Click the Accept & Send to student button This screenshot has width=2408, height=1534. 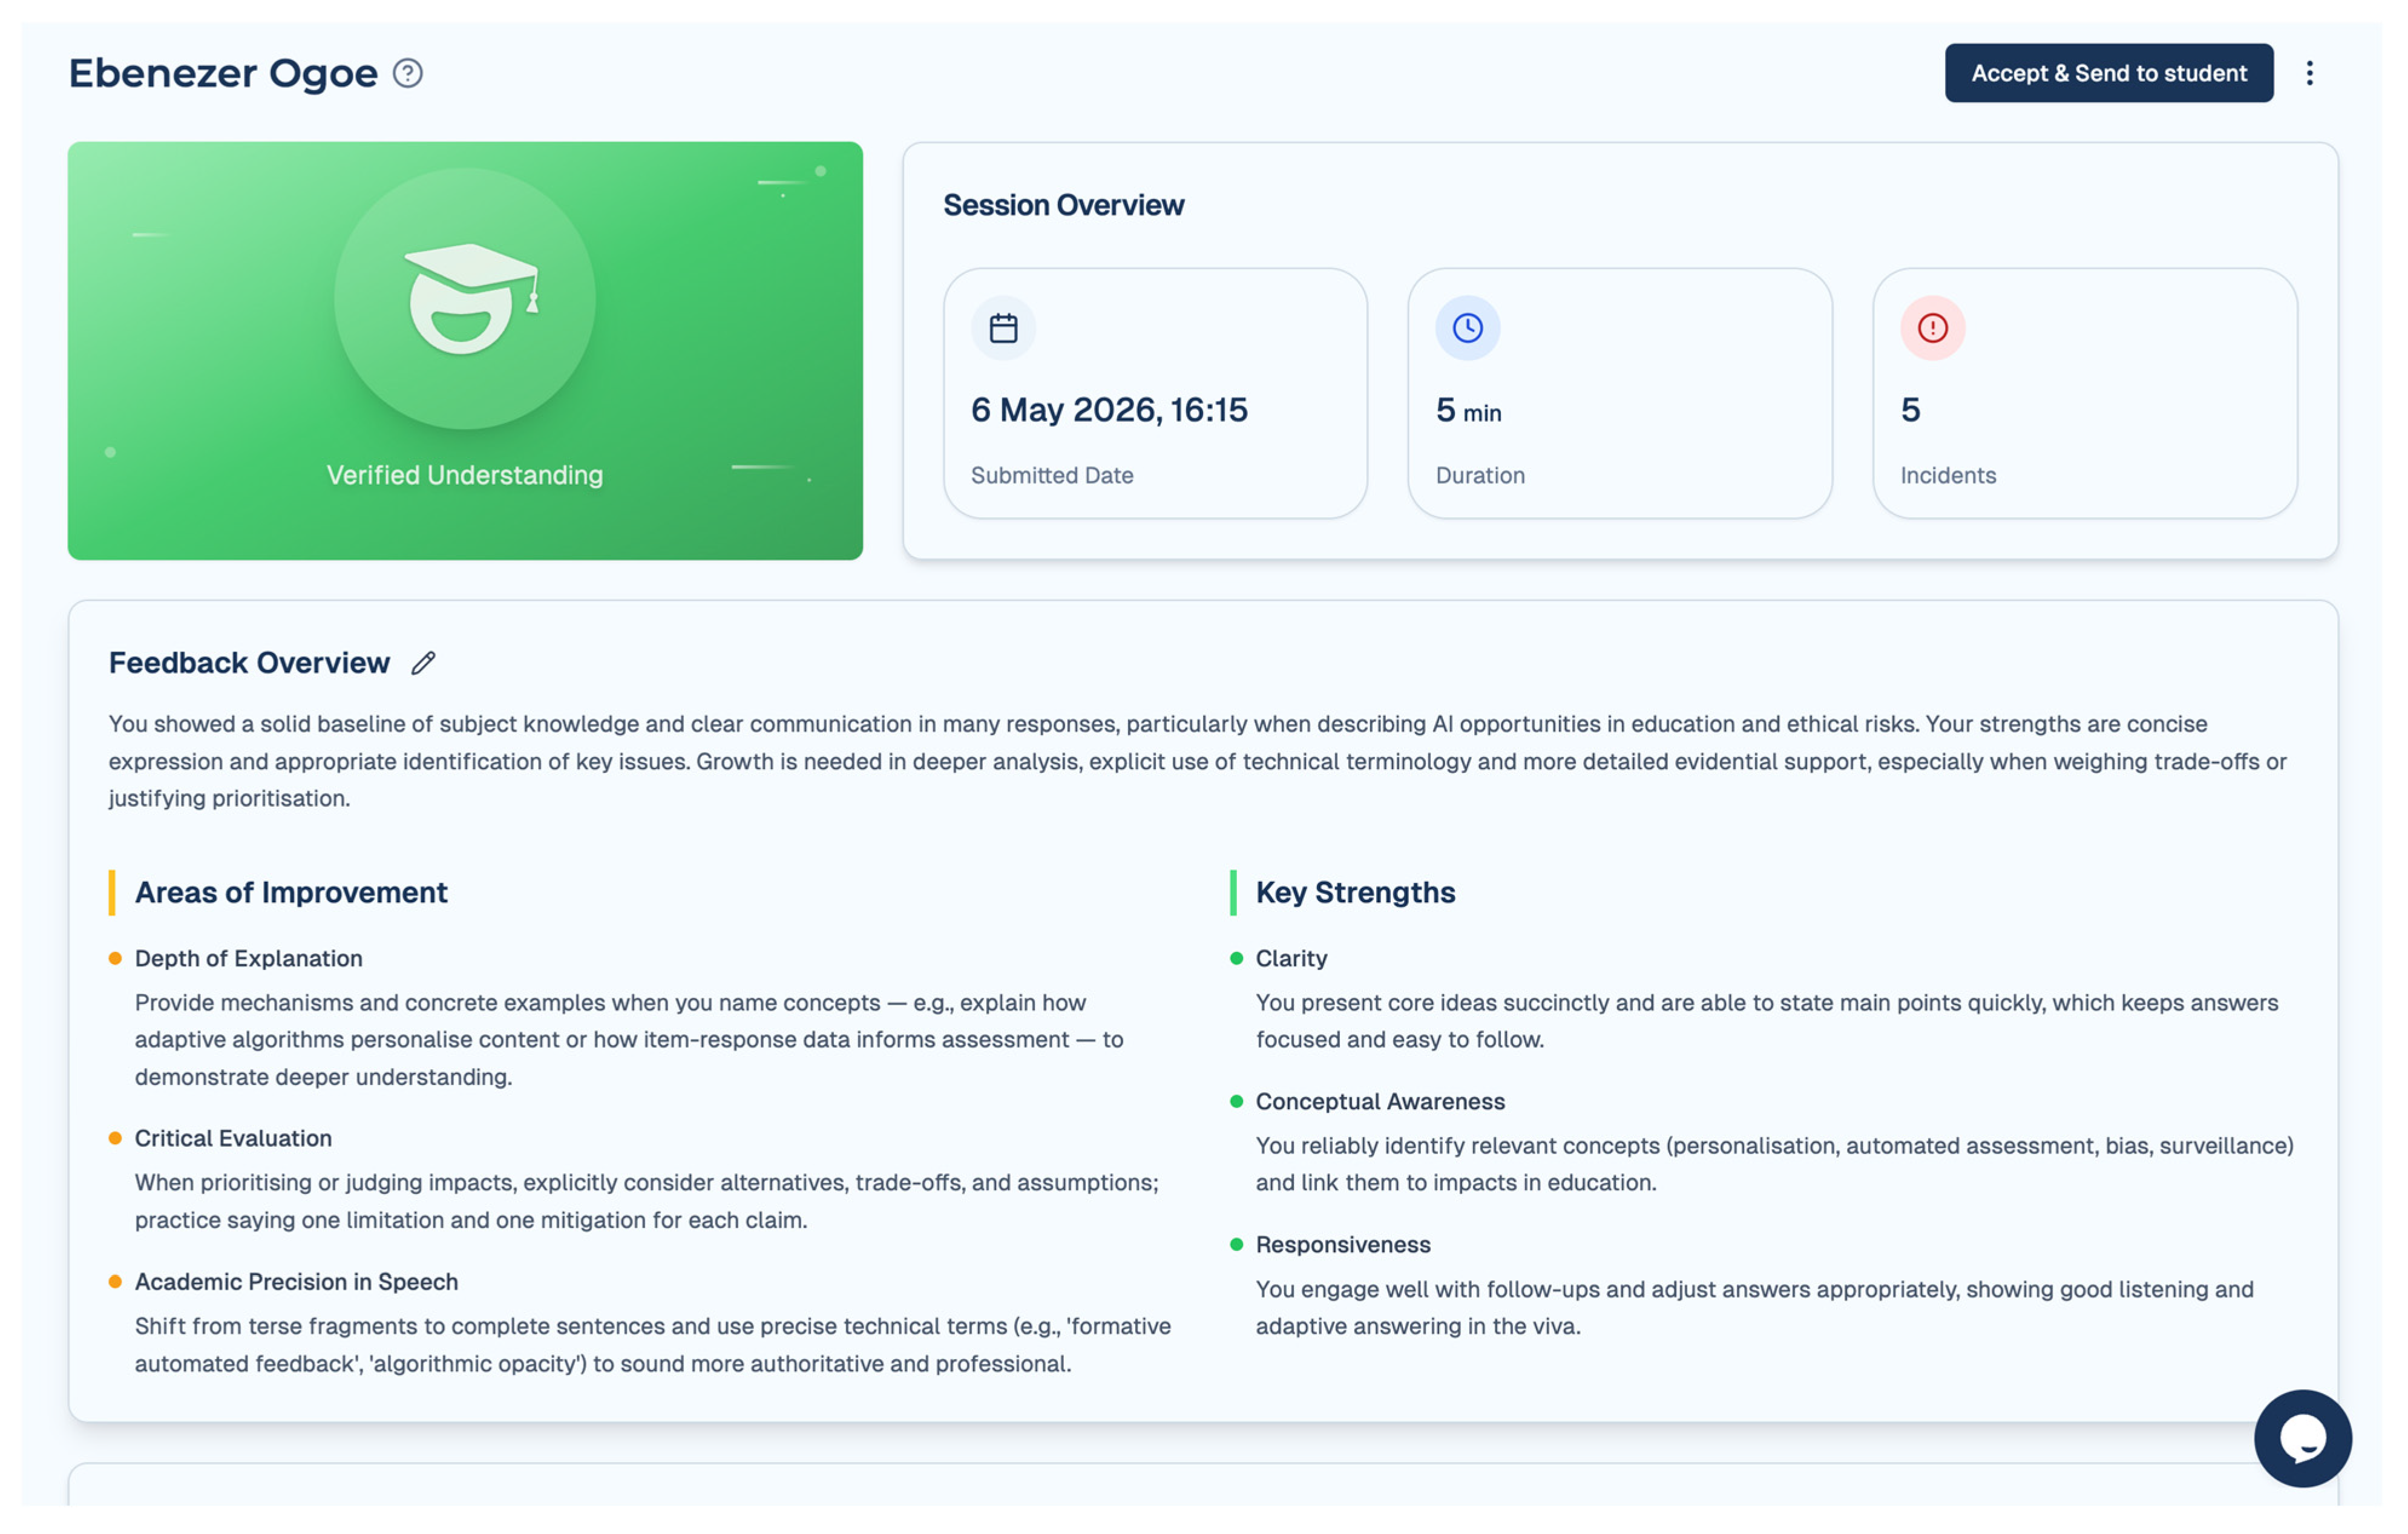tap(2108, 73)
